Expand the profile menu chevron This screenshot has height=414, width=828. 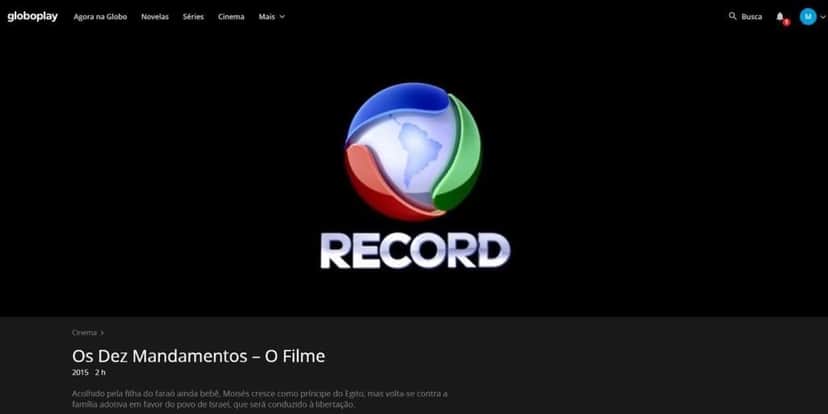[822, 17]
